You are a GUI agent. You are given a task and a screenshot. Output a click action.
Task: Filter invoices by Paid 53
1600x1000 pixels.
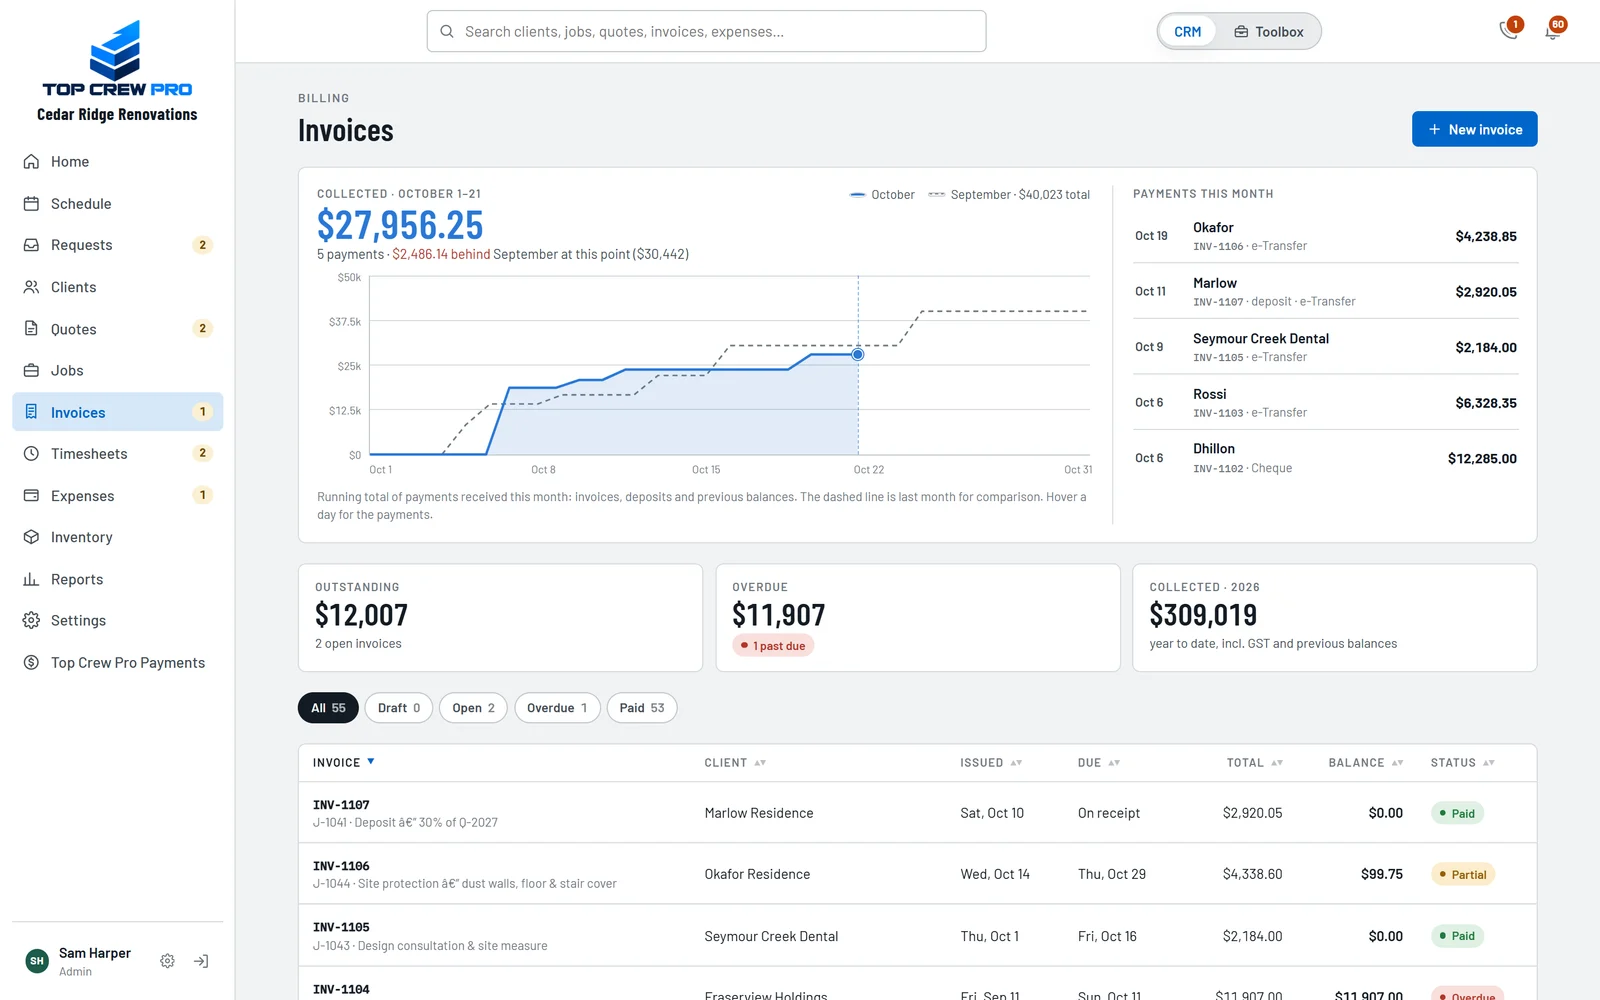(x=642, y=708)
